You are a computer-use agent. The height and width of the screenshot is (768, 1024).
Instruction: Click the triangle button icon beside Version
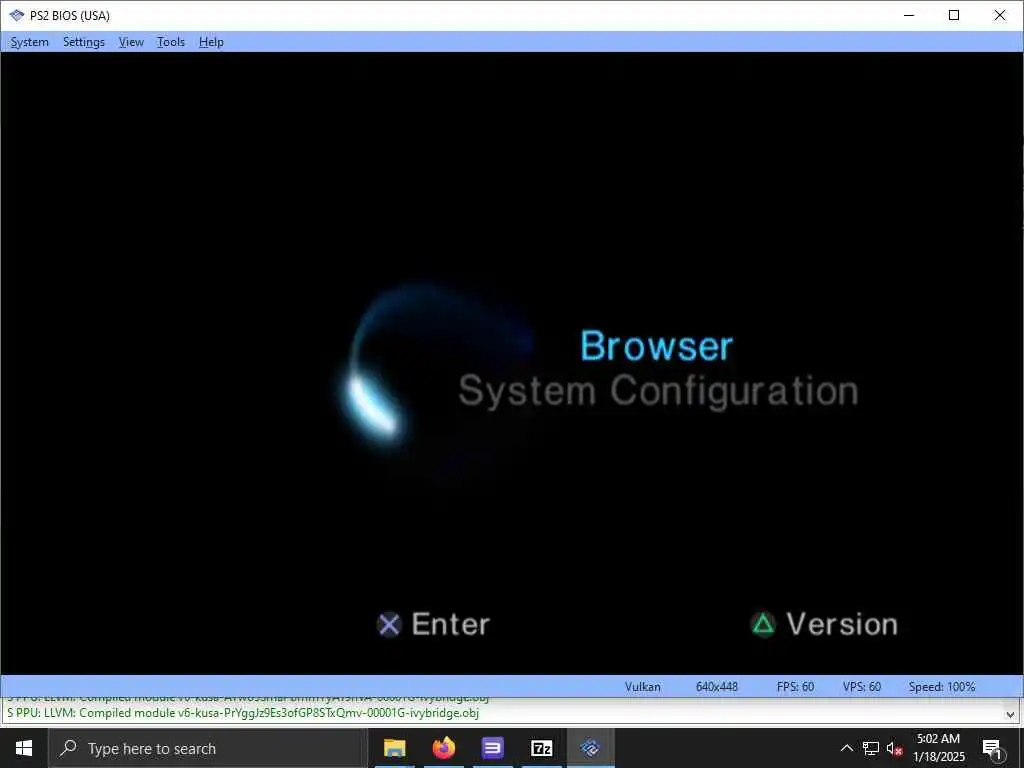pyautogui.click(x=763, y=624)
